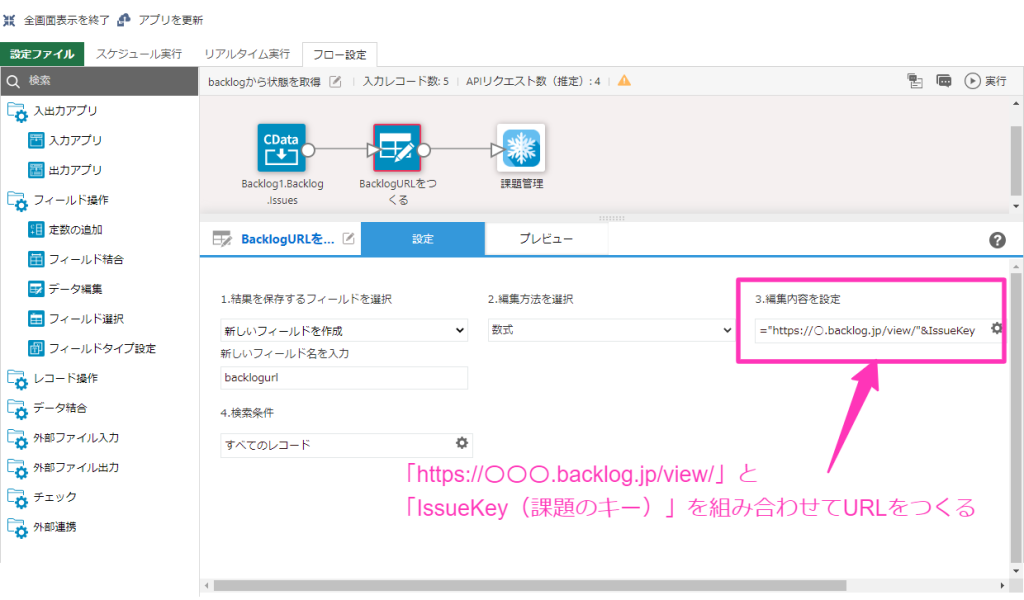Choose the フィールド選択 icon
Viewport: 1024px width, 600px height.
36,319
